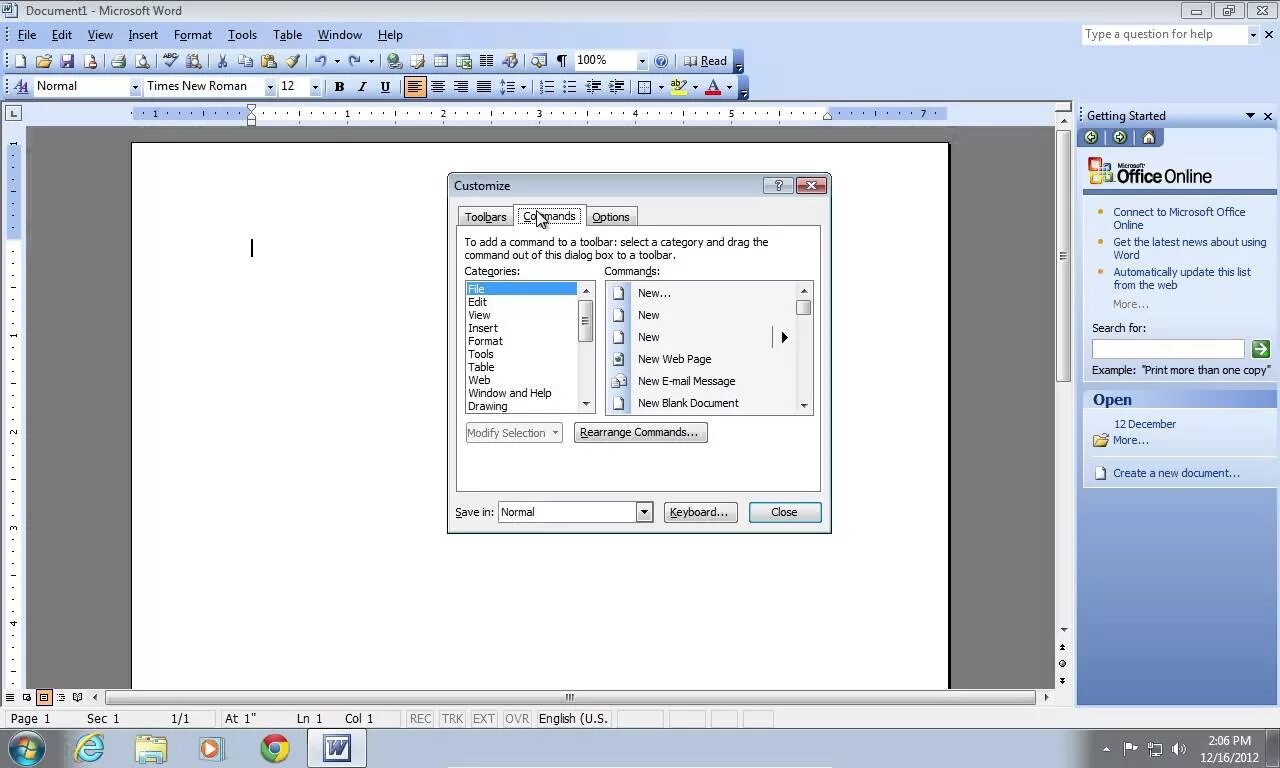This screenshot has width=1280, height=768.
Task: Open Internet Explorer from the taskbar
Action: pos(89,748)
